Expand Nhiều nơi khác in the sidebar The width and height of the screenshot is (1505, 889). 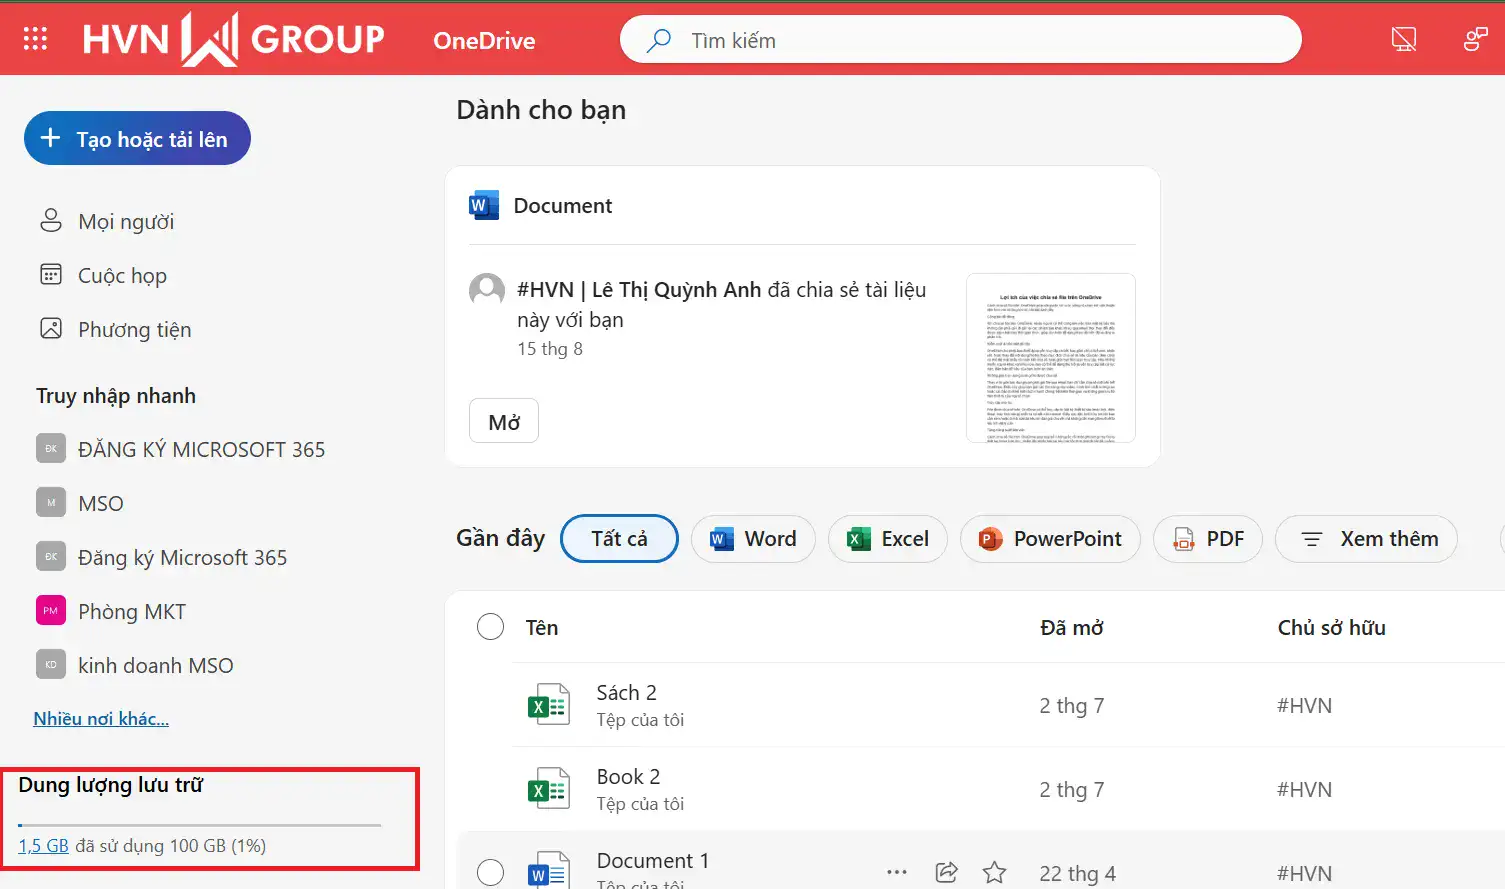tap(101, 718)
